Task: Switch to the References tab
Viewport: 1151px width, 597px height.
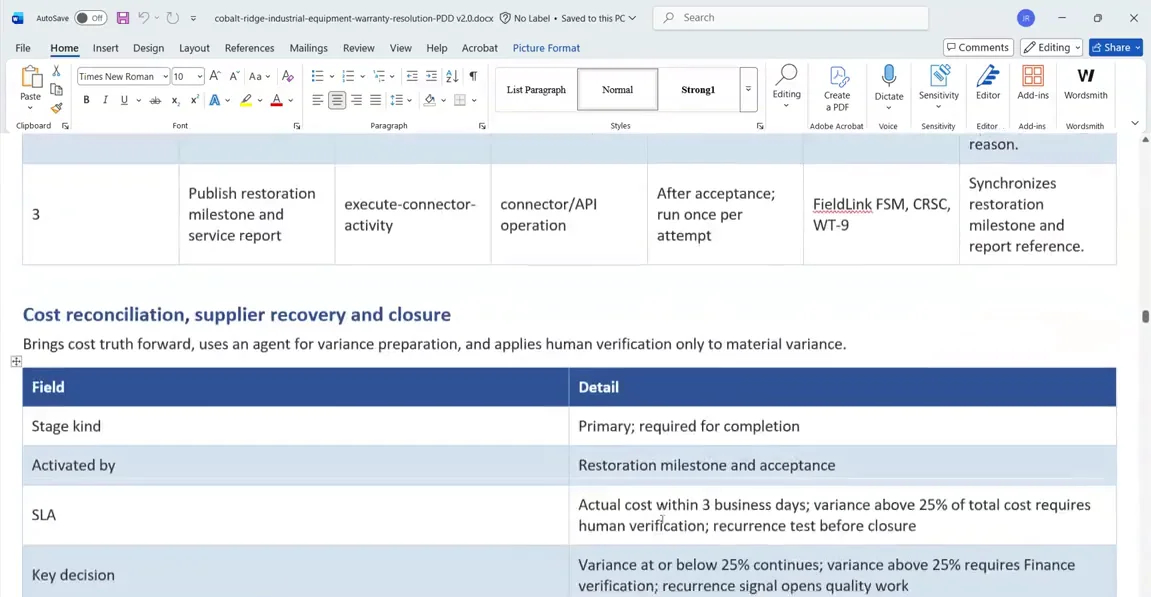Action: pos(250,48)
